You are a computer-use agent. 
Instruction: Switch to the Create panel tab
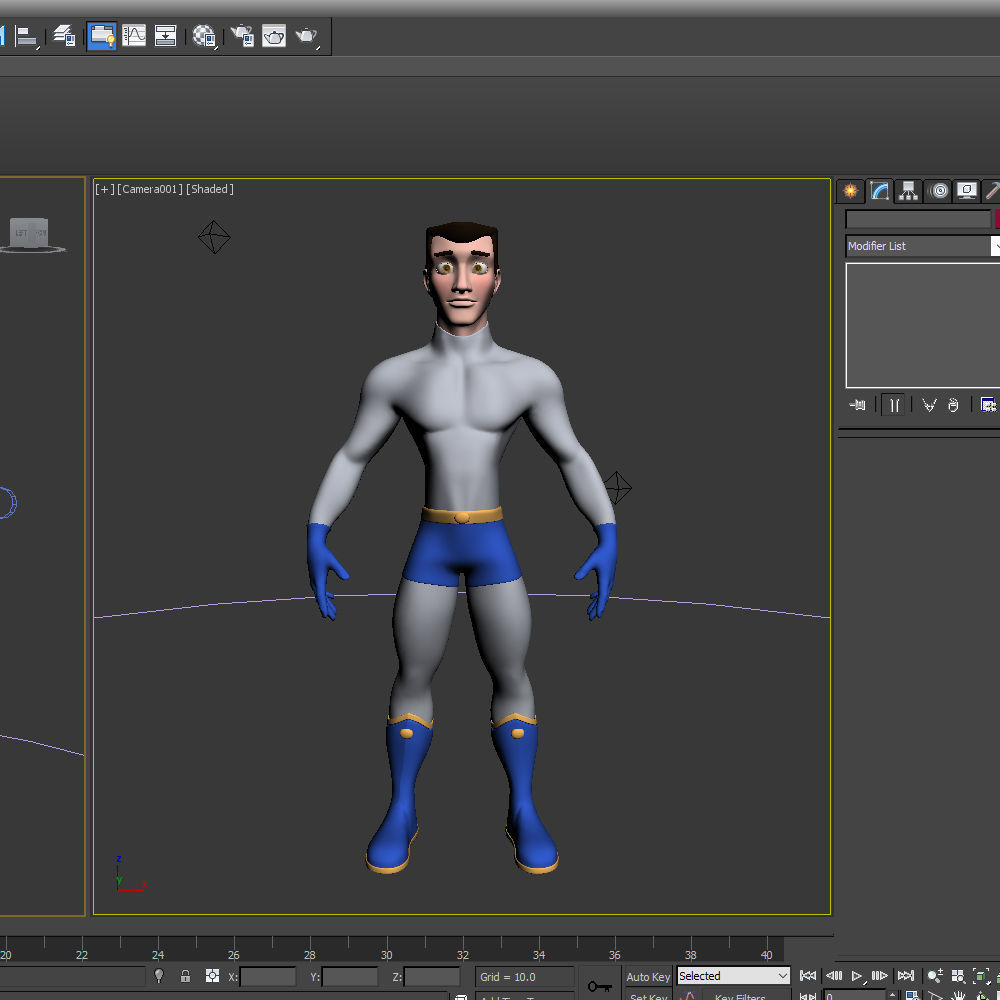tap(850, 191)
